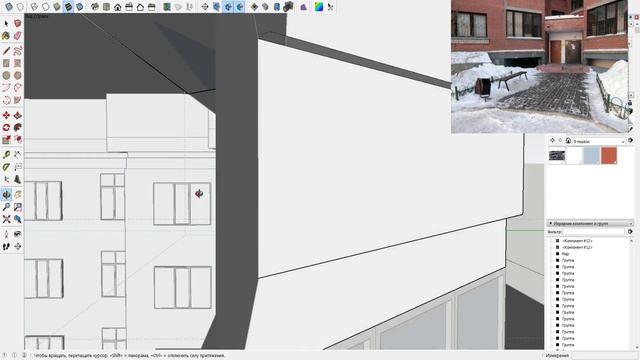Select the arrow Select tool
This screenshot has width=640, height=360.
[x=6, y=24]
